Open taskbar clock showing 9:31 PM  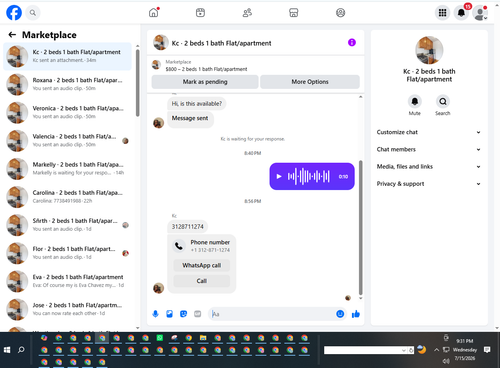click(x=465, y=350)
